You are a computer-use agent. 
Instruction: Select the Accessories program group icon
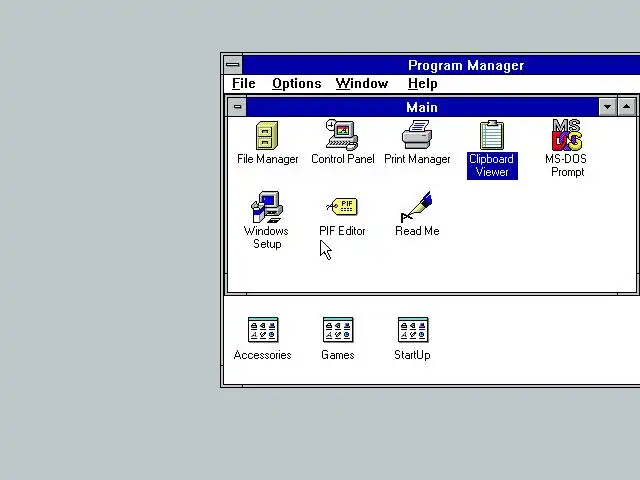[x=263, y=330]
